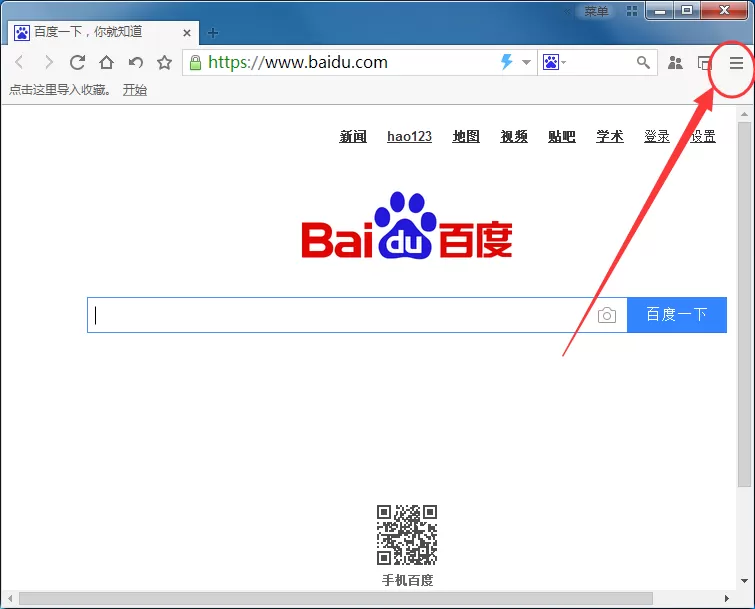Open the Baidu search engine selector dropdown
The width and height of the screenshot is (755, 609).
click(554, 62)
